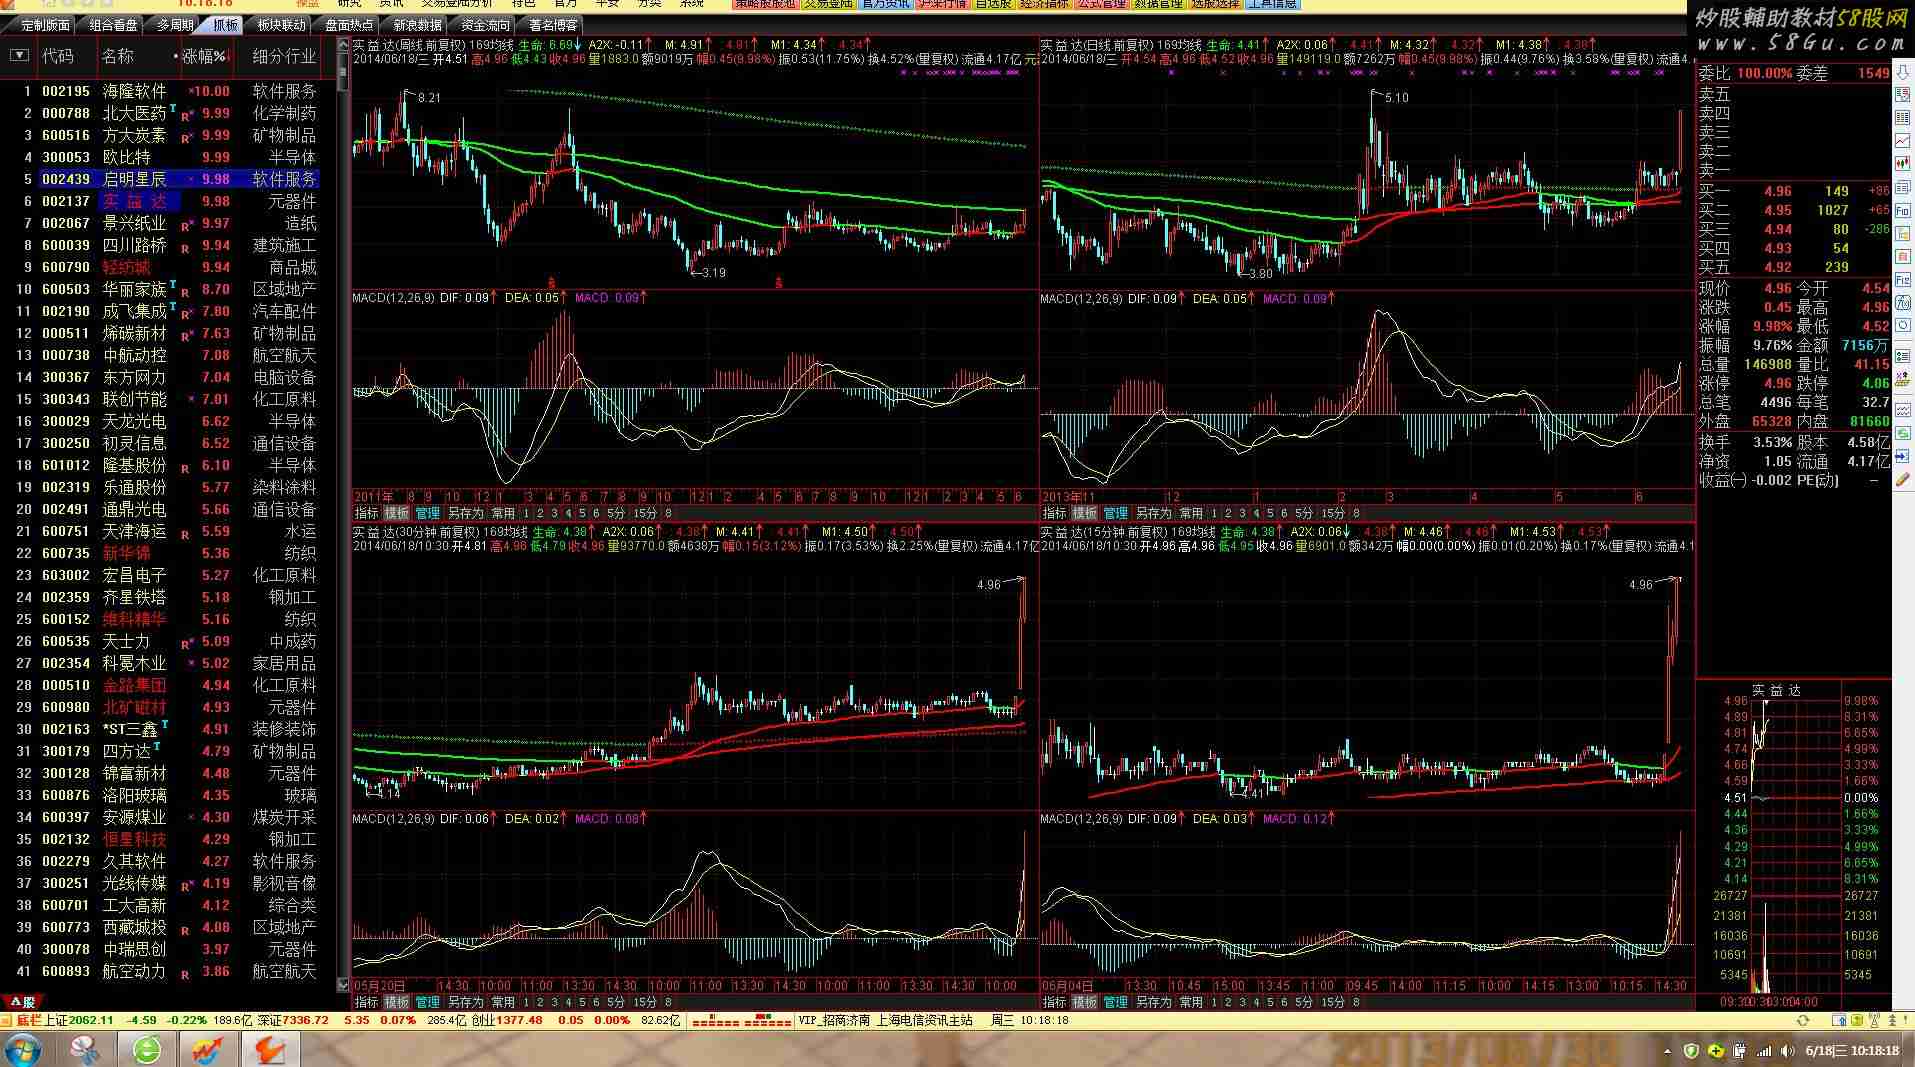This screenshot has width=1915, height=1067.
Task: Select stock 航空动力 in the list
Action: (134, 971)
